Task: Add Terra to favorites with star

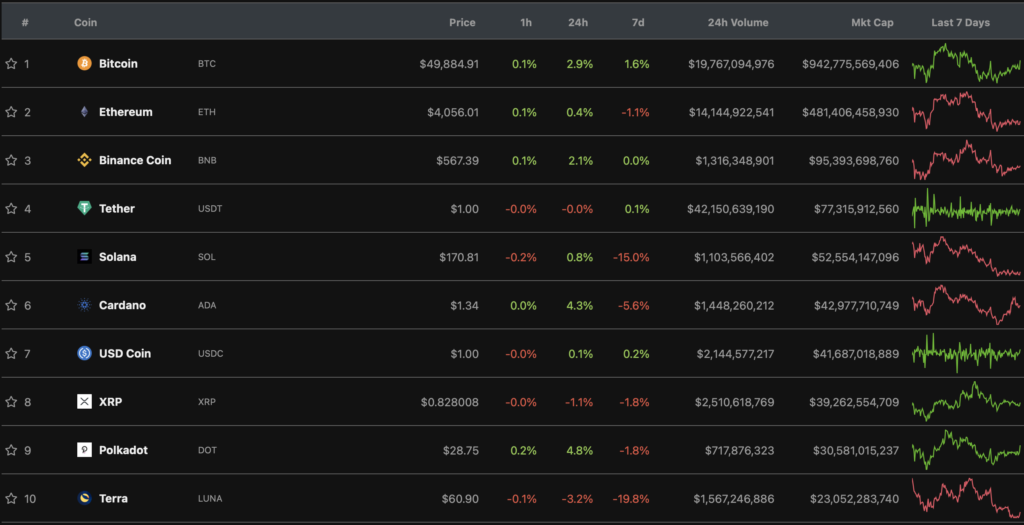Action: coord(11,498)
